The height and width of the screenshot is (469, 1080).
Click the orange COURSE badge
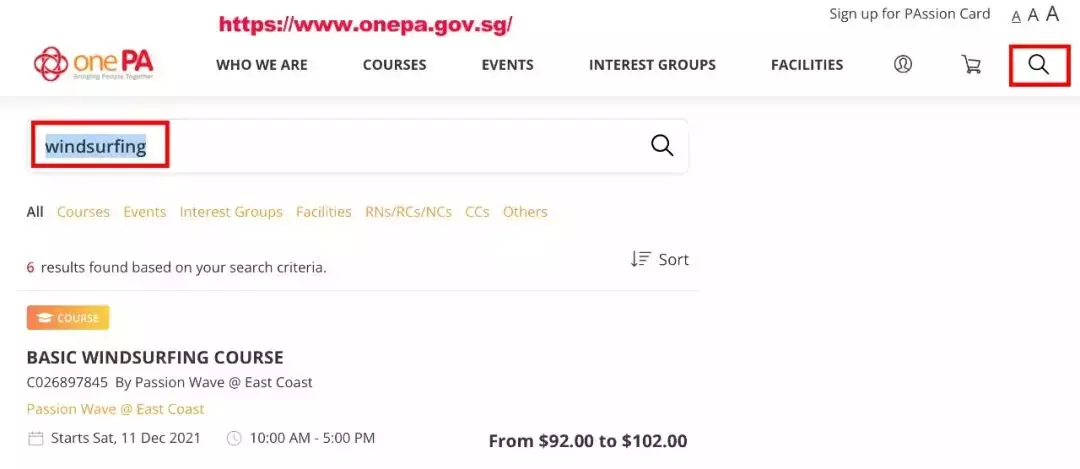pos(68,318)
